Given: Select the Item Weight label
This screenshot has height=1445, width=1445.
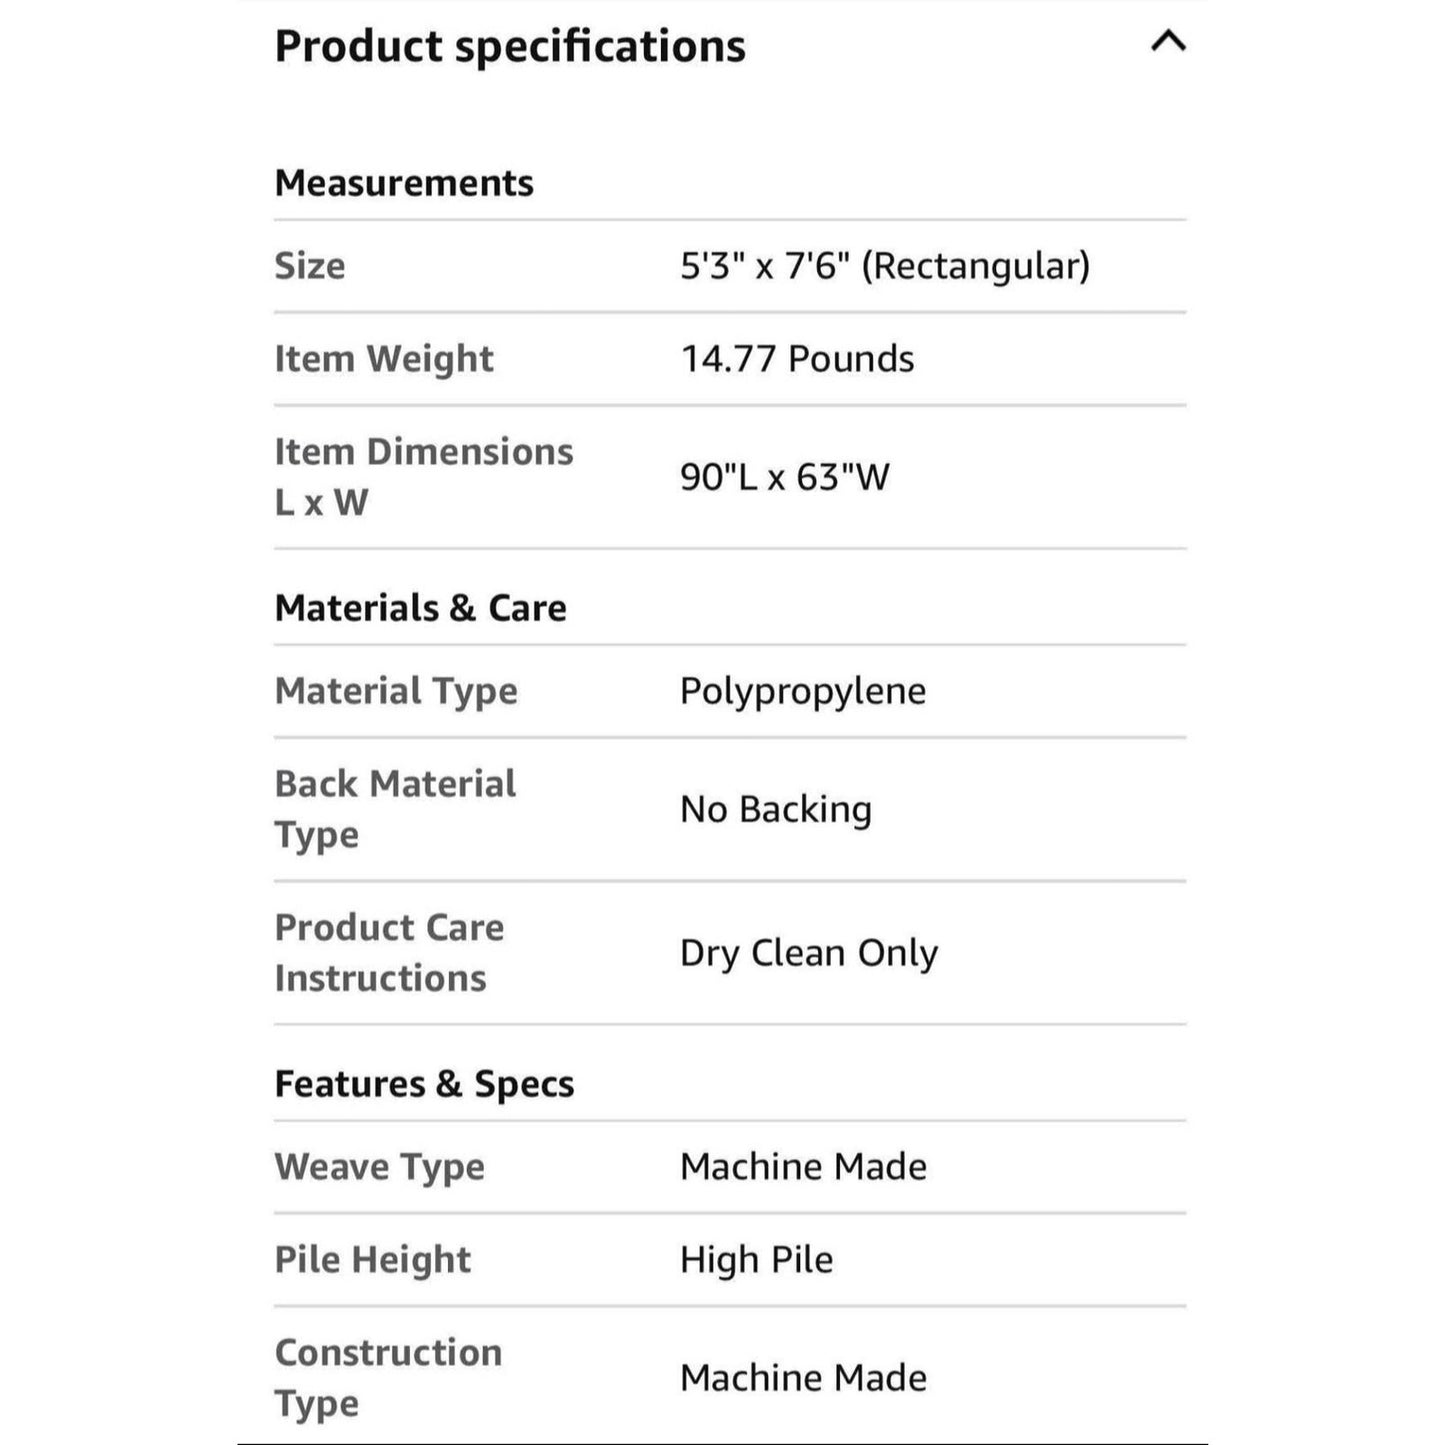Looking at the screenshot, I should pos(384,359).
